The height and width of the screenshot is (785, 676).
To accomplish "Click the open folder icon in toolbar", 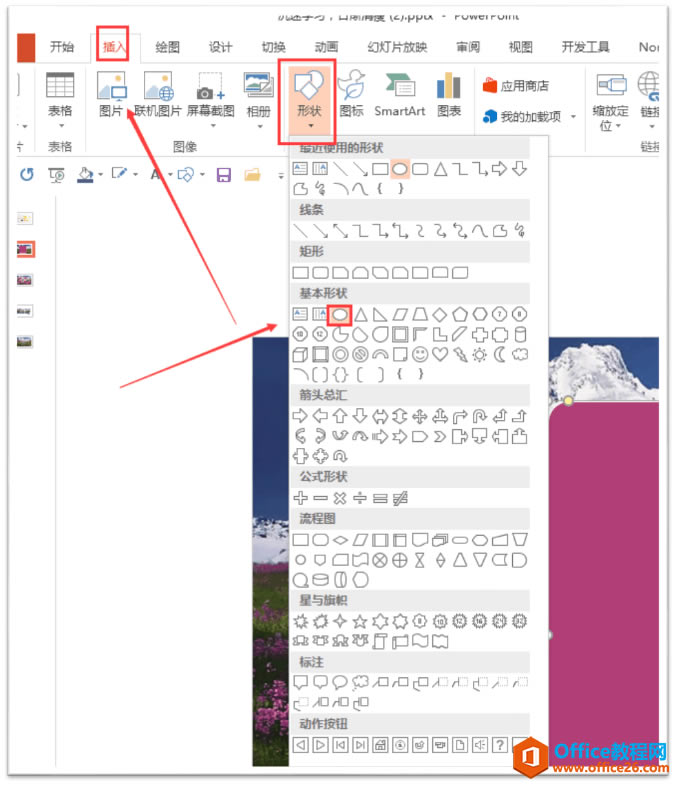I will (253, 175).
